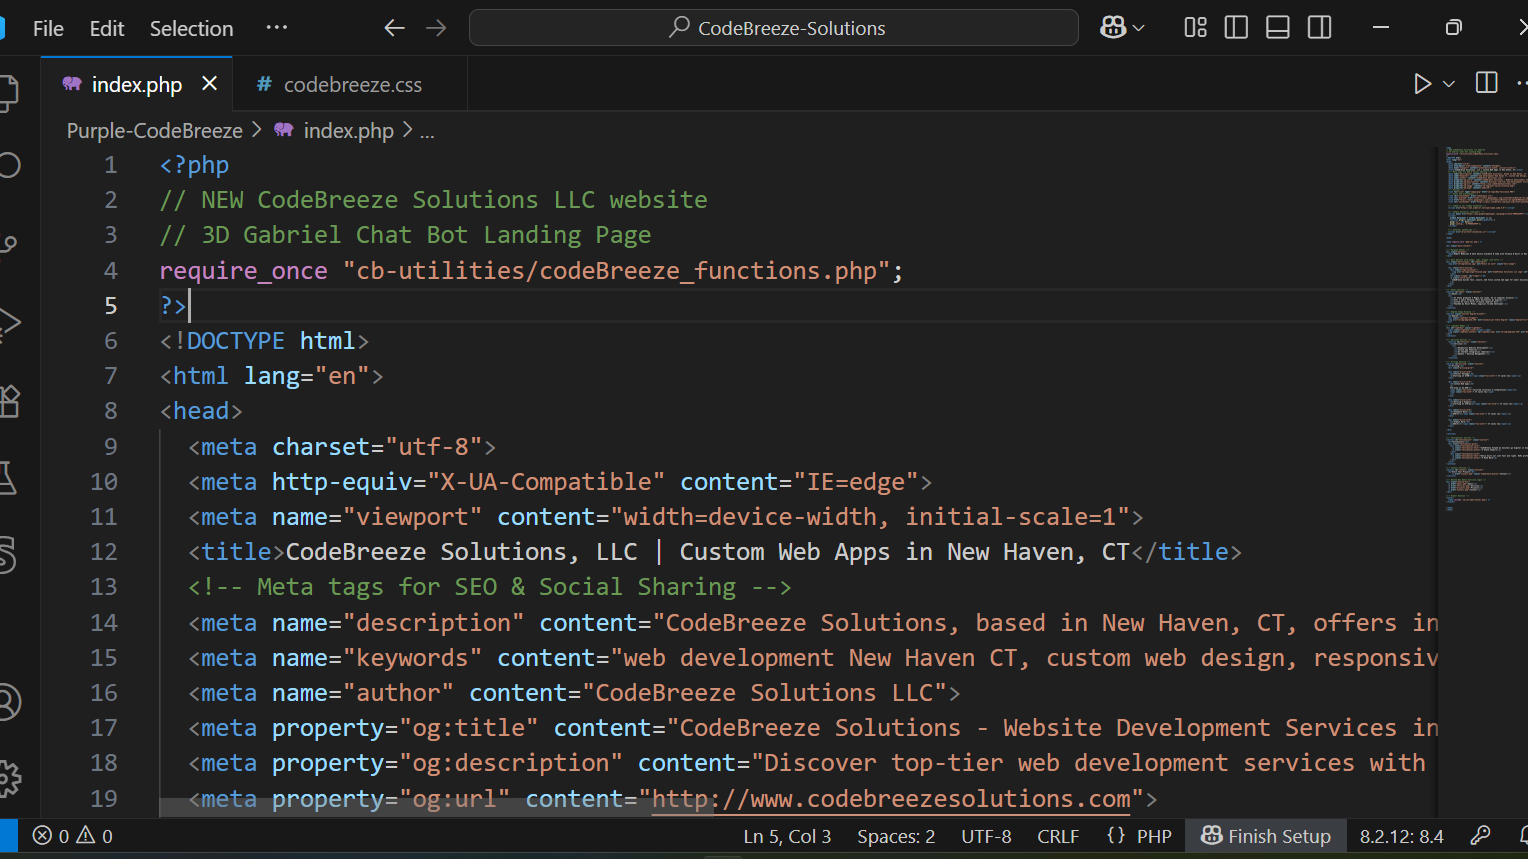
Task: Toggle the Secondary Side Bar
Action: tap(1318, 27)
